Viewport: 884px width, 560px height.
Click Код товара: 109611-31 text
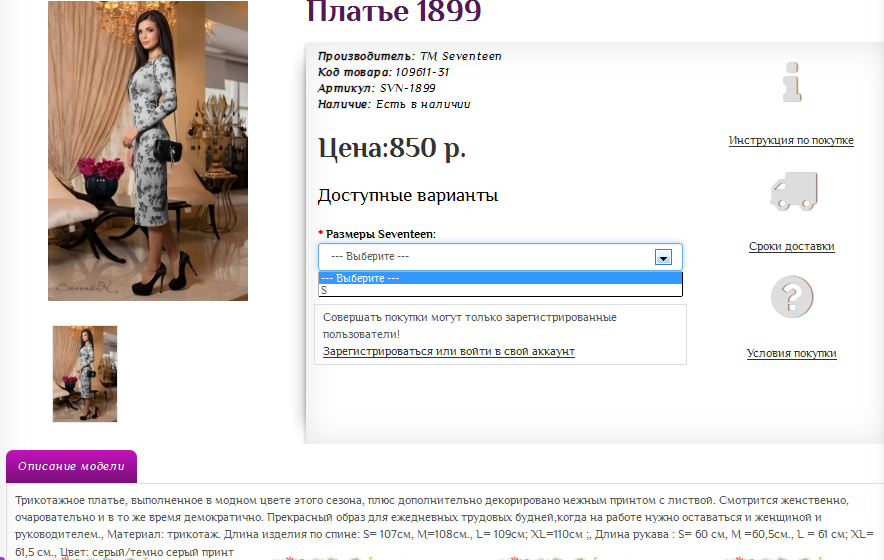click(383, 72)
